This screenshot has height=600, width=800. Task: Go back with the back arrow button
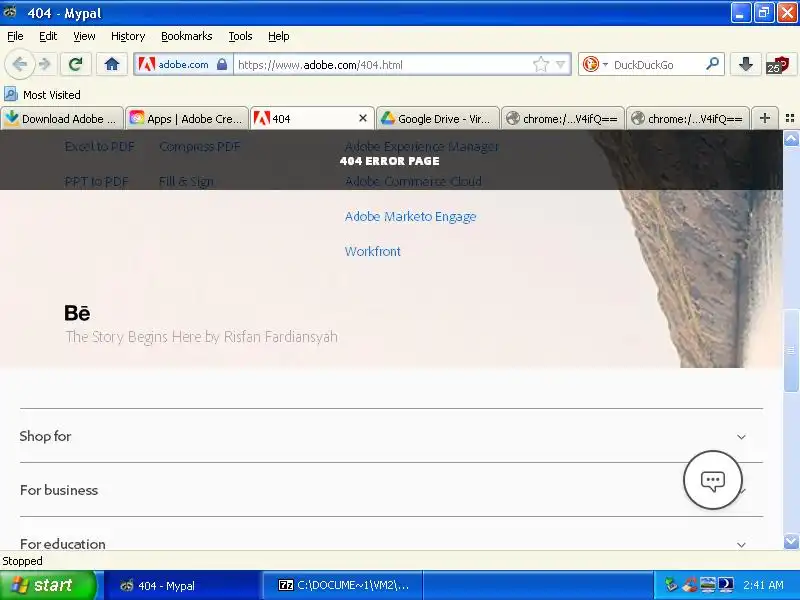tap(20, 64)
